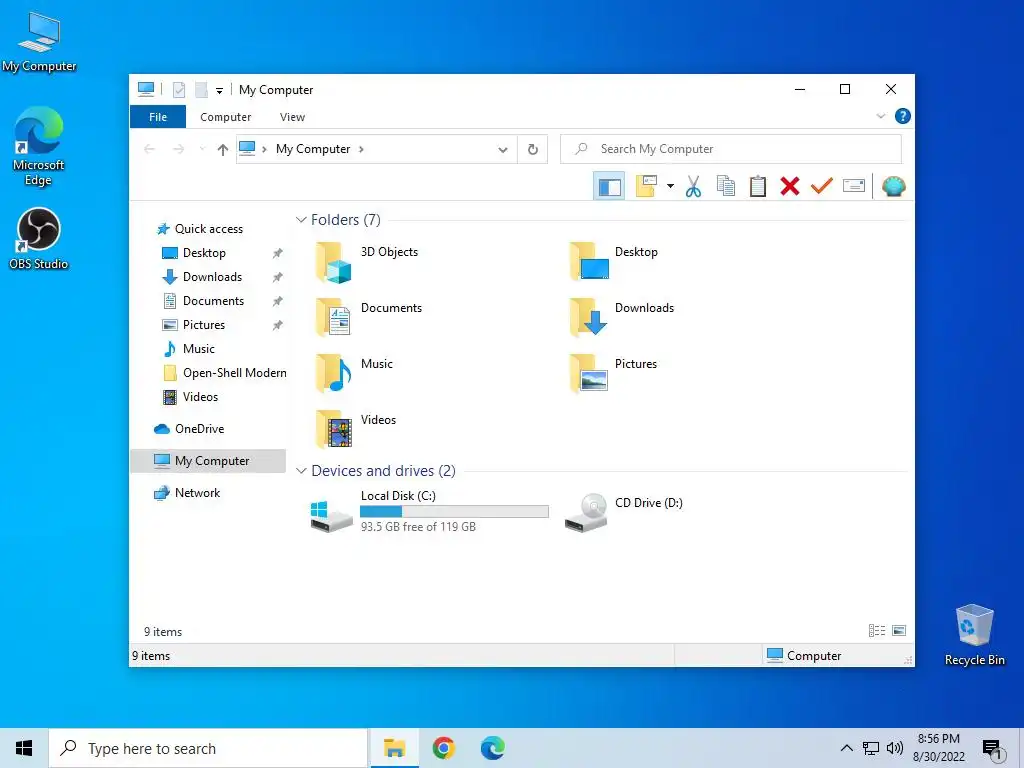Select Open-Shell Modern in navigation pane
This screenshot has width=1024, height=768.
click(225, 373)
